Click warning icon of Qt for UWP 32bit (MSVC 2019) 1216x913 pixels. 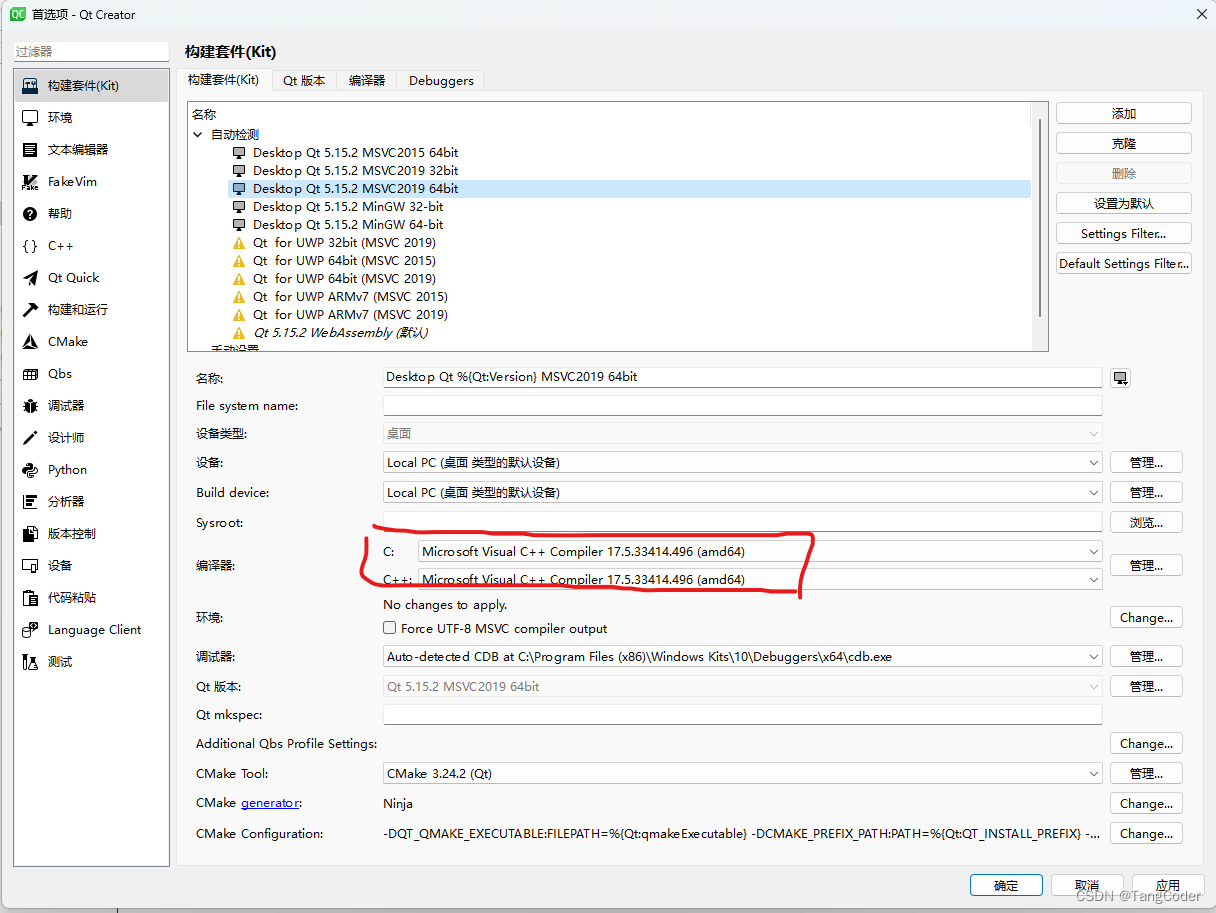[x=239, y=243]
